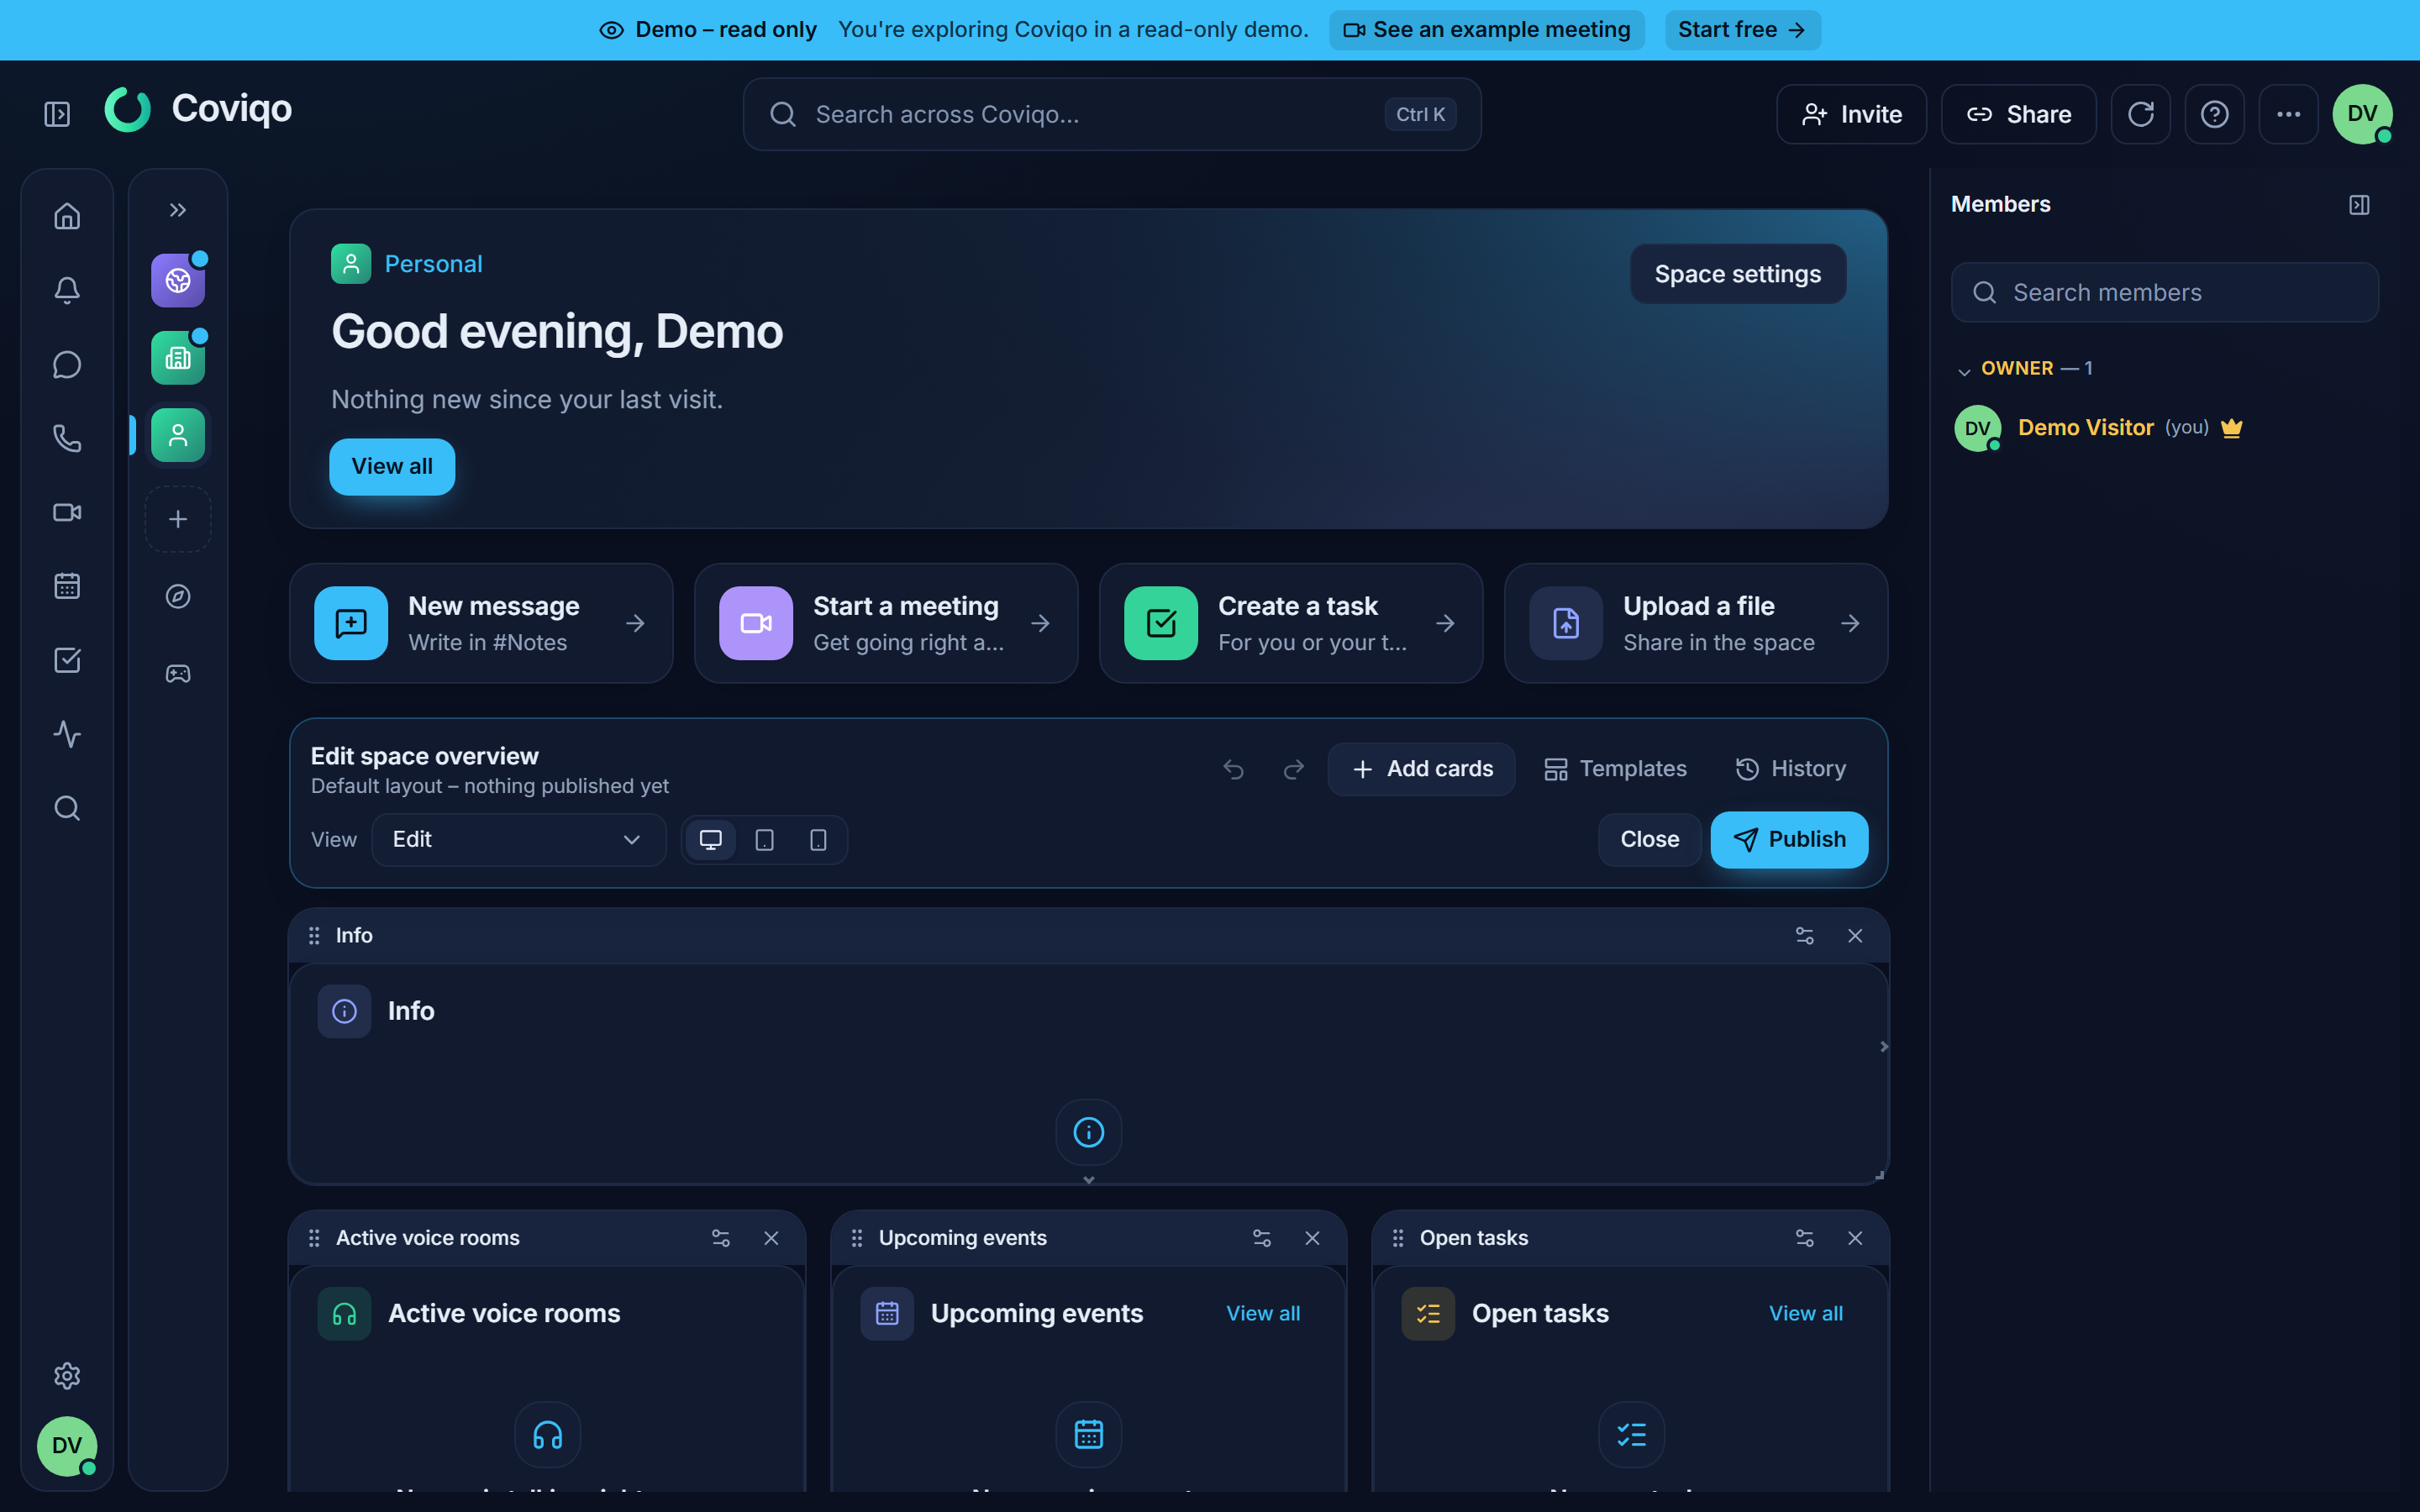
Task: Click the Search members field
Action: [x=2164, y=292]
